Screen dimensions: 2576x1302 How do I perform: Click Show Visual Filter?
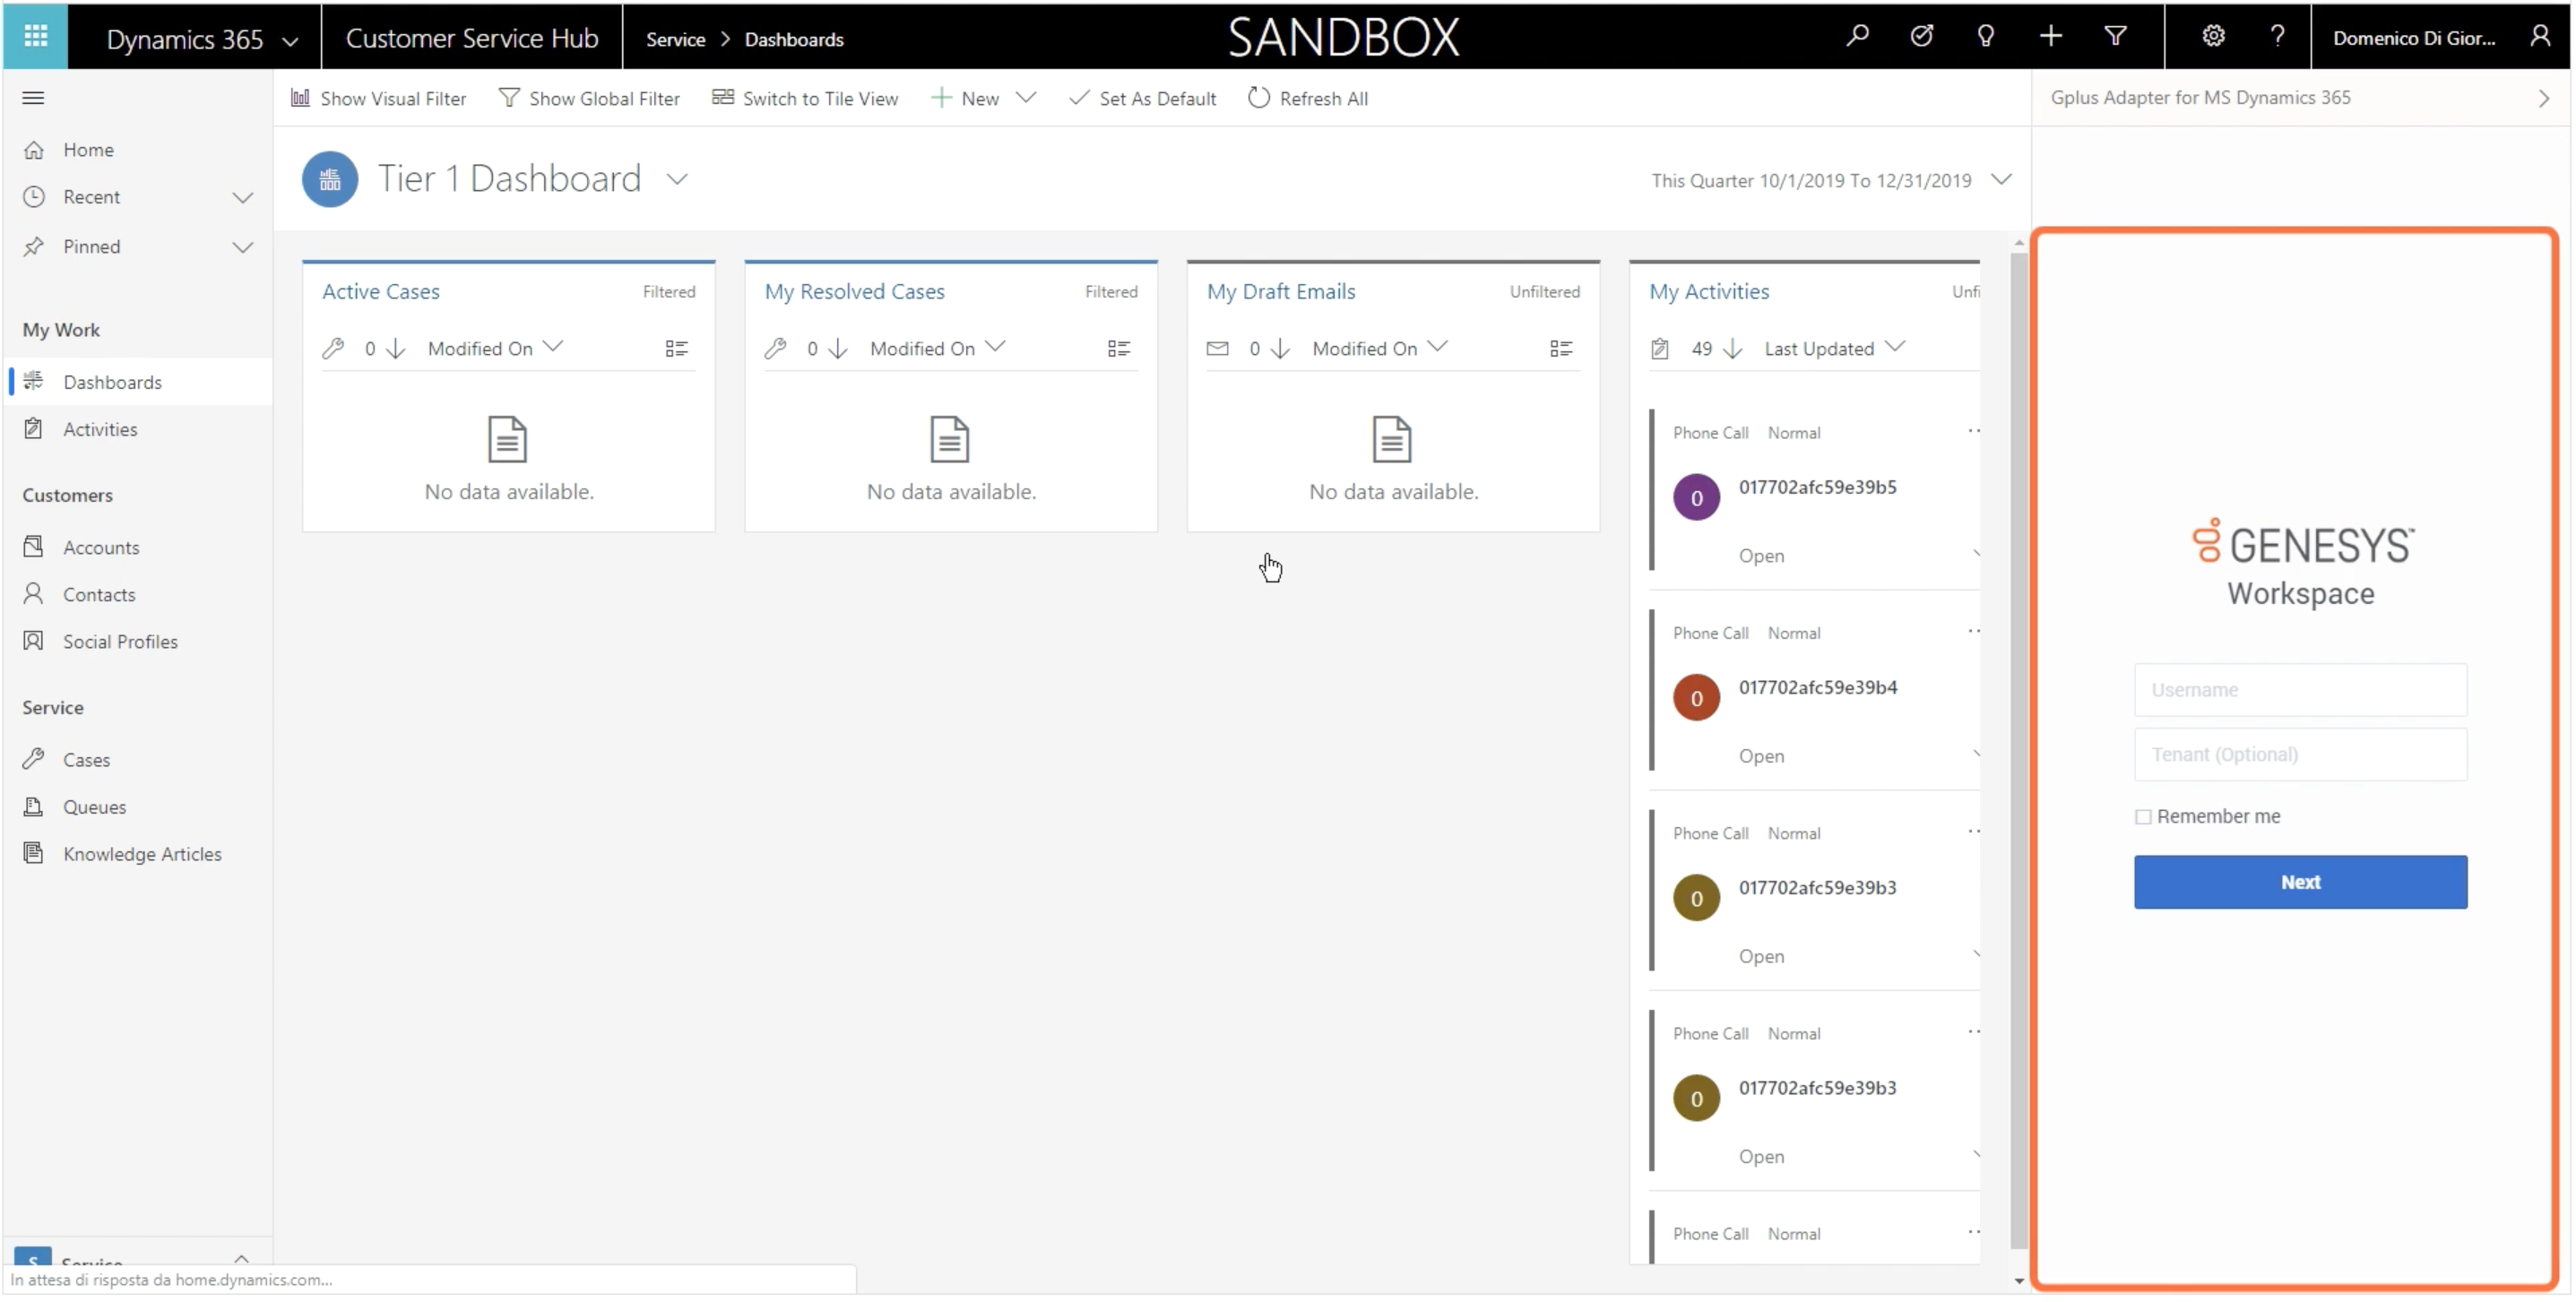(x=378, y=98)
